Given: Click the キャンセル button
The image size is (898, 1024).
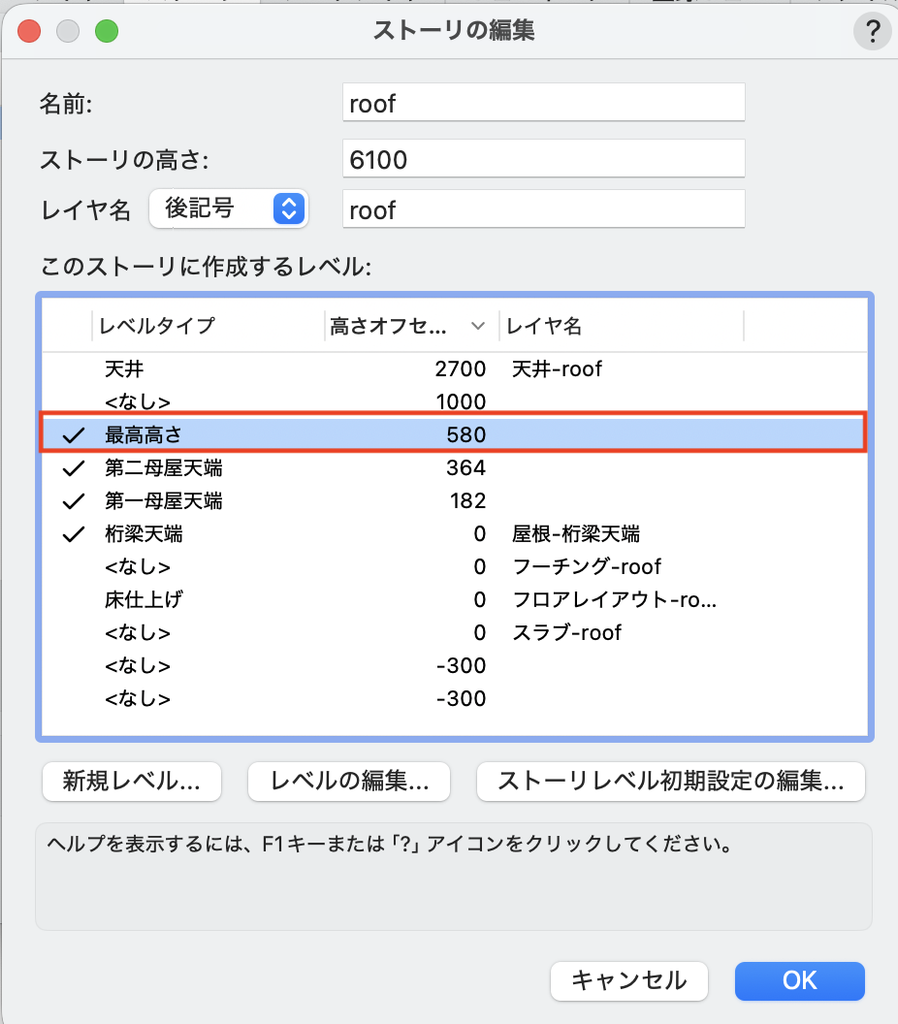Looking at the screenshot, I should 629,981.
